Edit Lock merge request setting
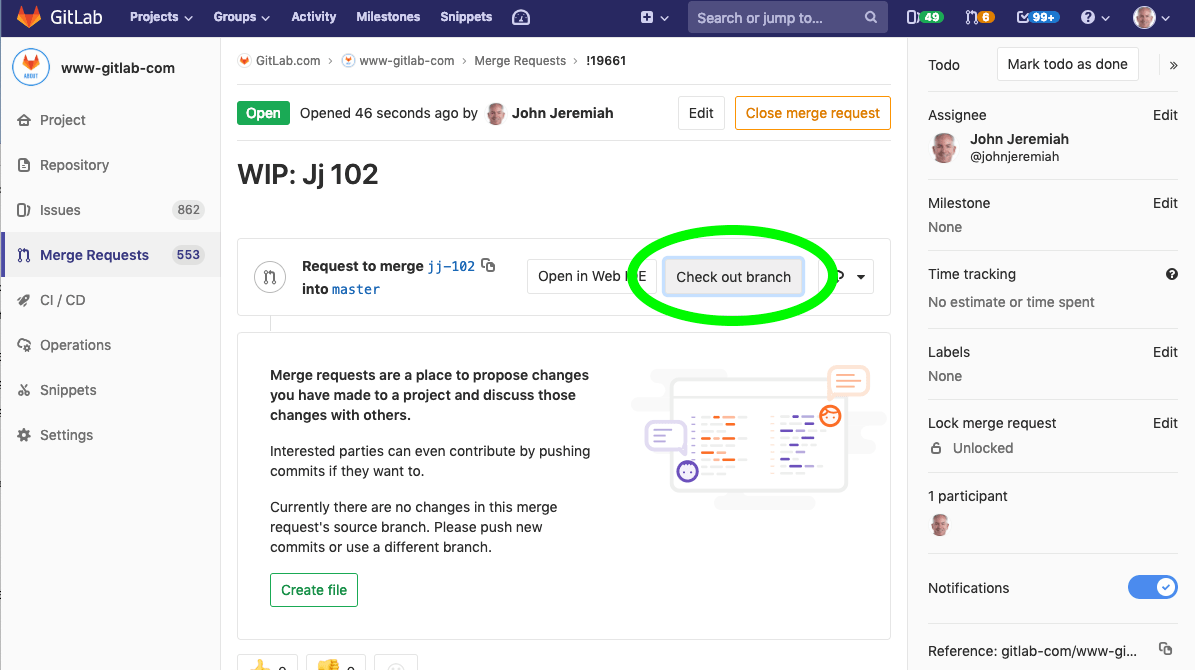 tap(1165, 423)
